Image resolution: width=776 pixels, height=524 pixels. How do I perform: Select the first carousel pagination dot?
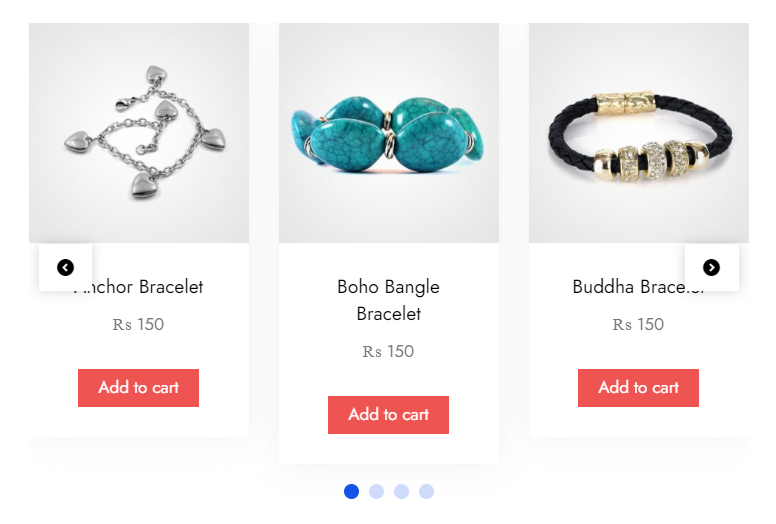pos(351,491)
